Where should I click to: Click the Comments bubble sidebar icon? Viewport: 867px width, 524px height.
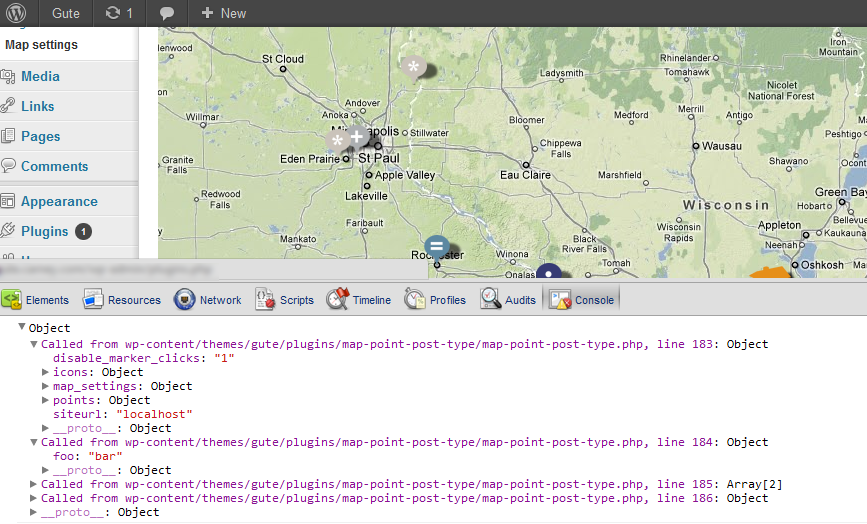click(8, 165)
